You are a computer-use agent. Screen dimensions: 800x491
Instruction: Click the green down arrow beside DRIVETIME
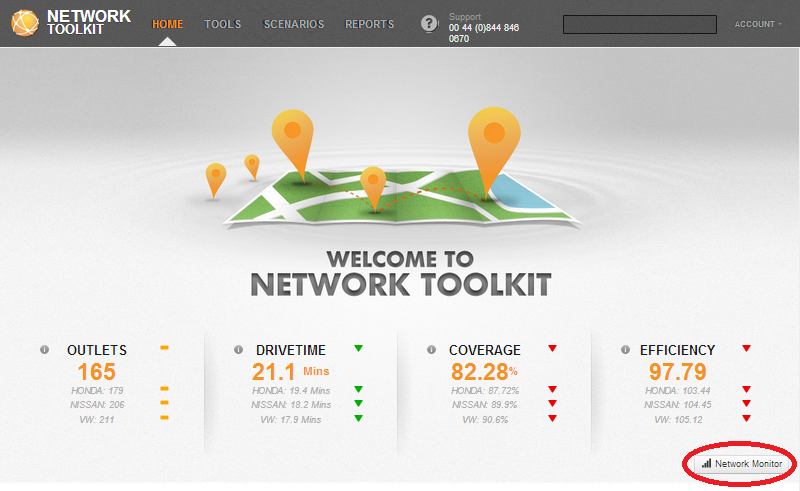(x=358, y=348)
